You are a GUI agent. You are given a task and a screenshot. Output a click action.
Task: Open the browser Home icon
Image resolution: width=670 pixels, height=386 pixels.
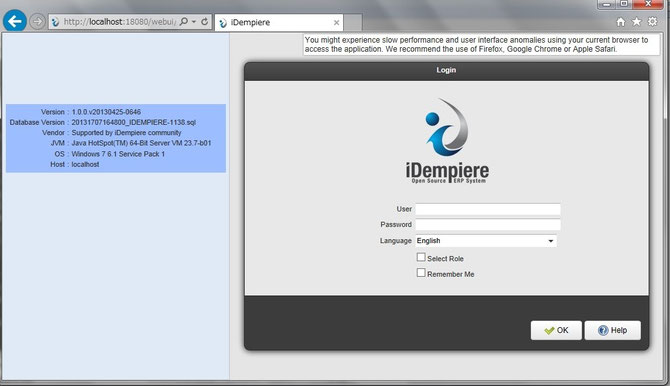click(x=620, y=21)
